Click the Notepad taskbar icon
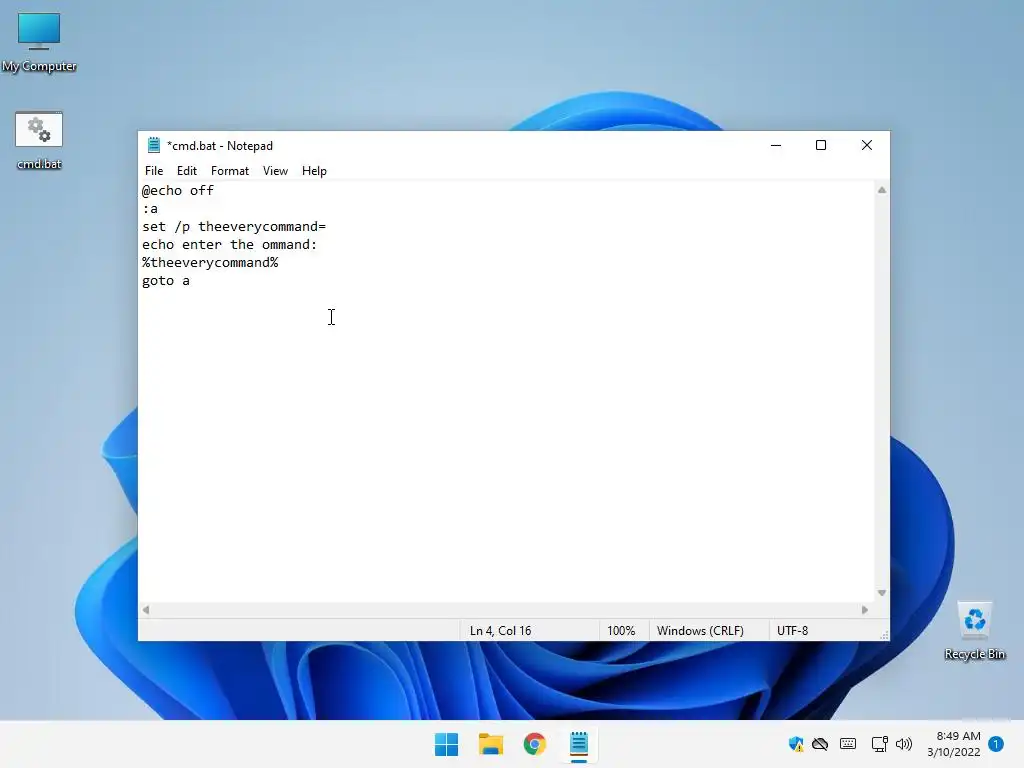Image resolution: width=1024 pixels, height=768 pixels. (579, 744)
